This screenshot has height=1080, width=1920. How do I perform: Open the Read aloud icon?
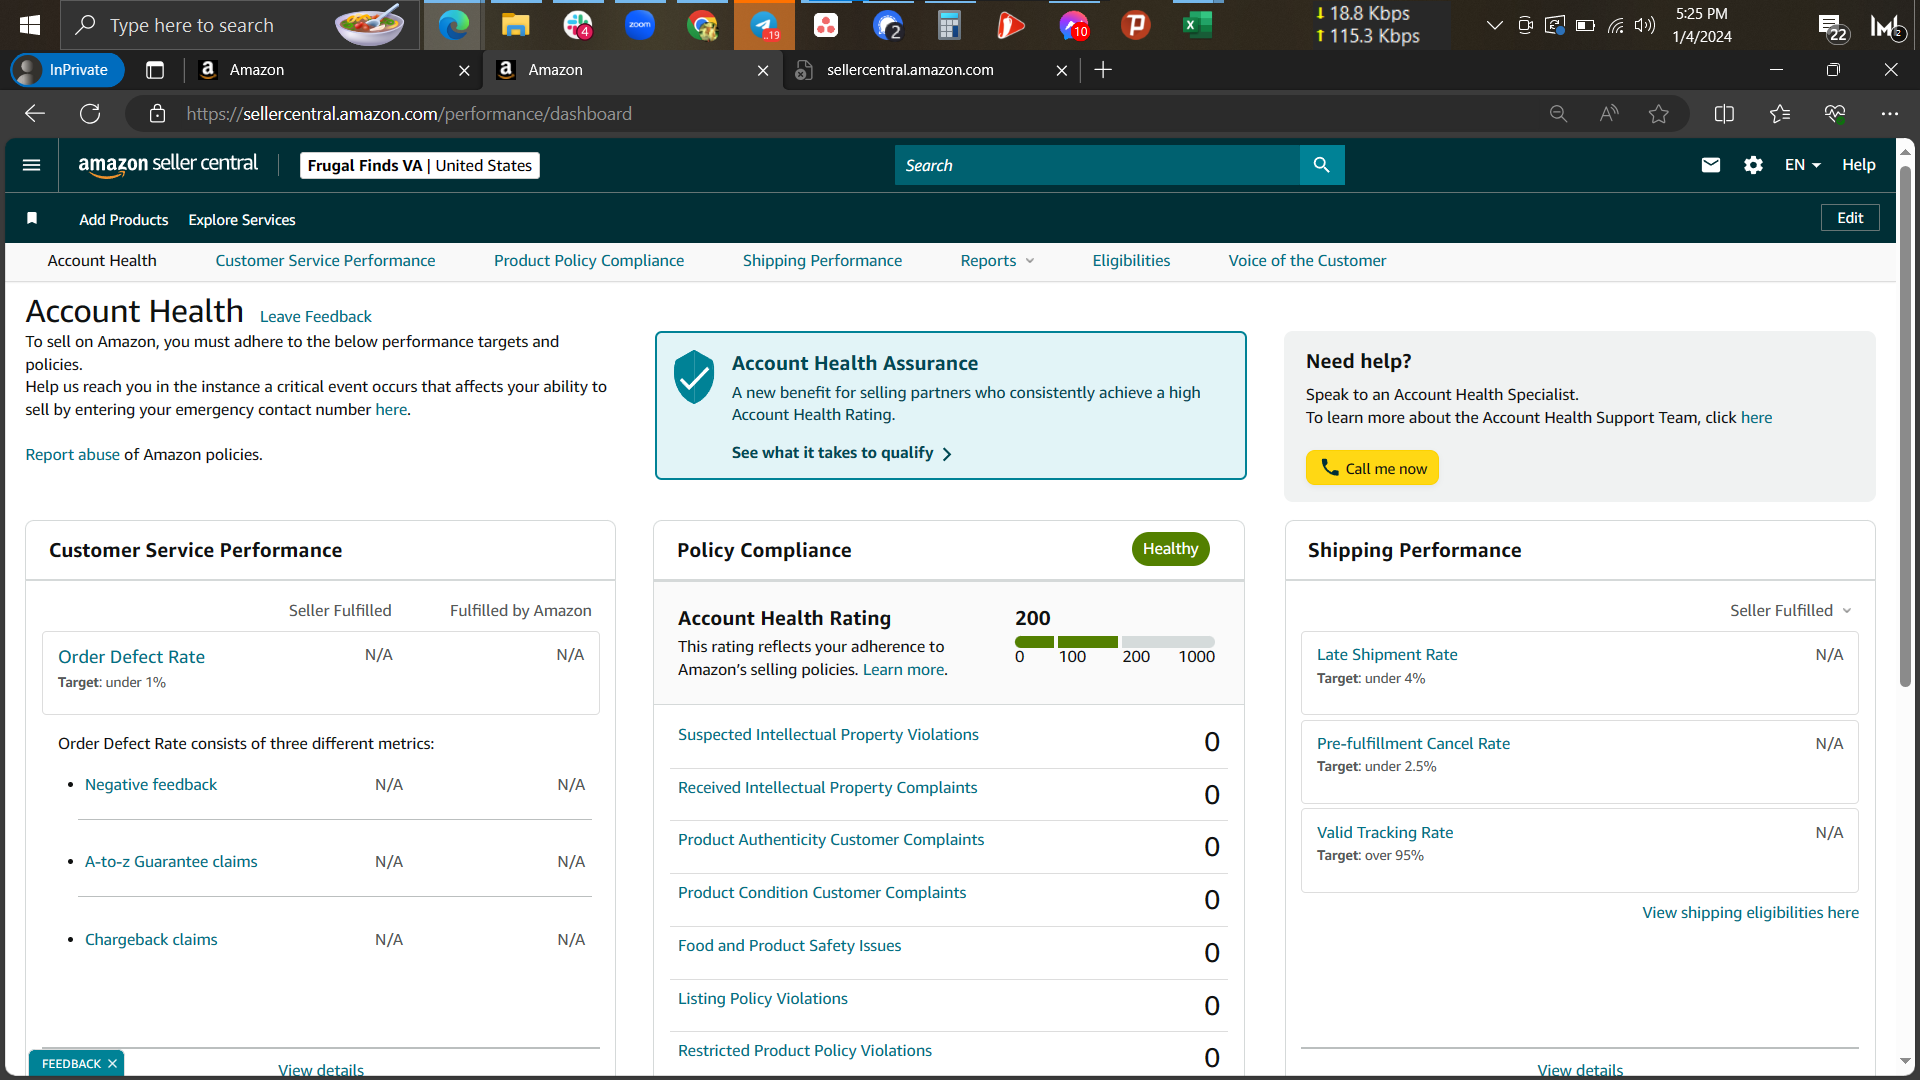coord(1609,114)
